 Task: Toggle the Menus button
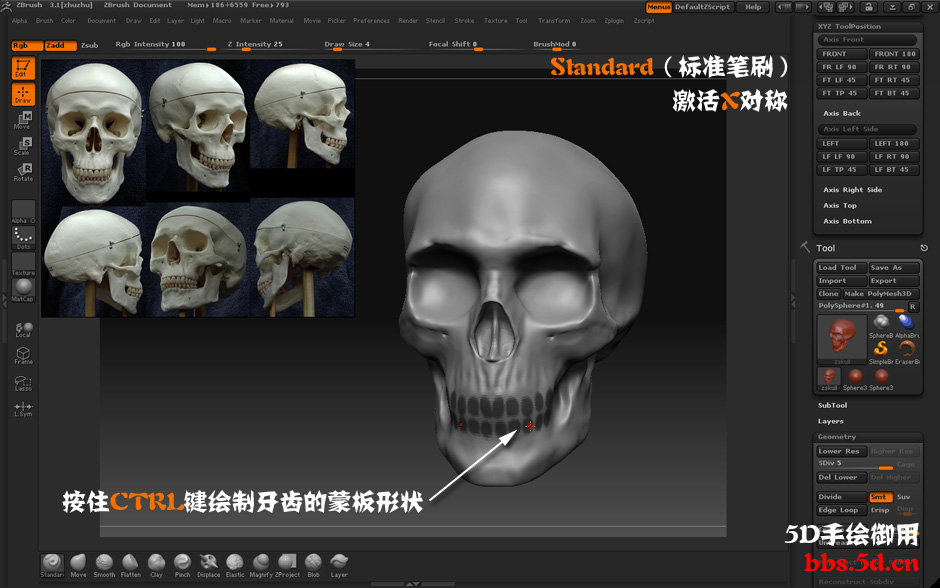[658, 7]
